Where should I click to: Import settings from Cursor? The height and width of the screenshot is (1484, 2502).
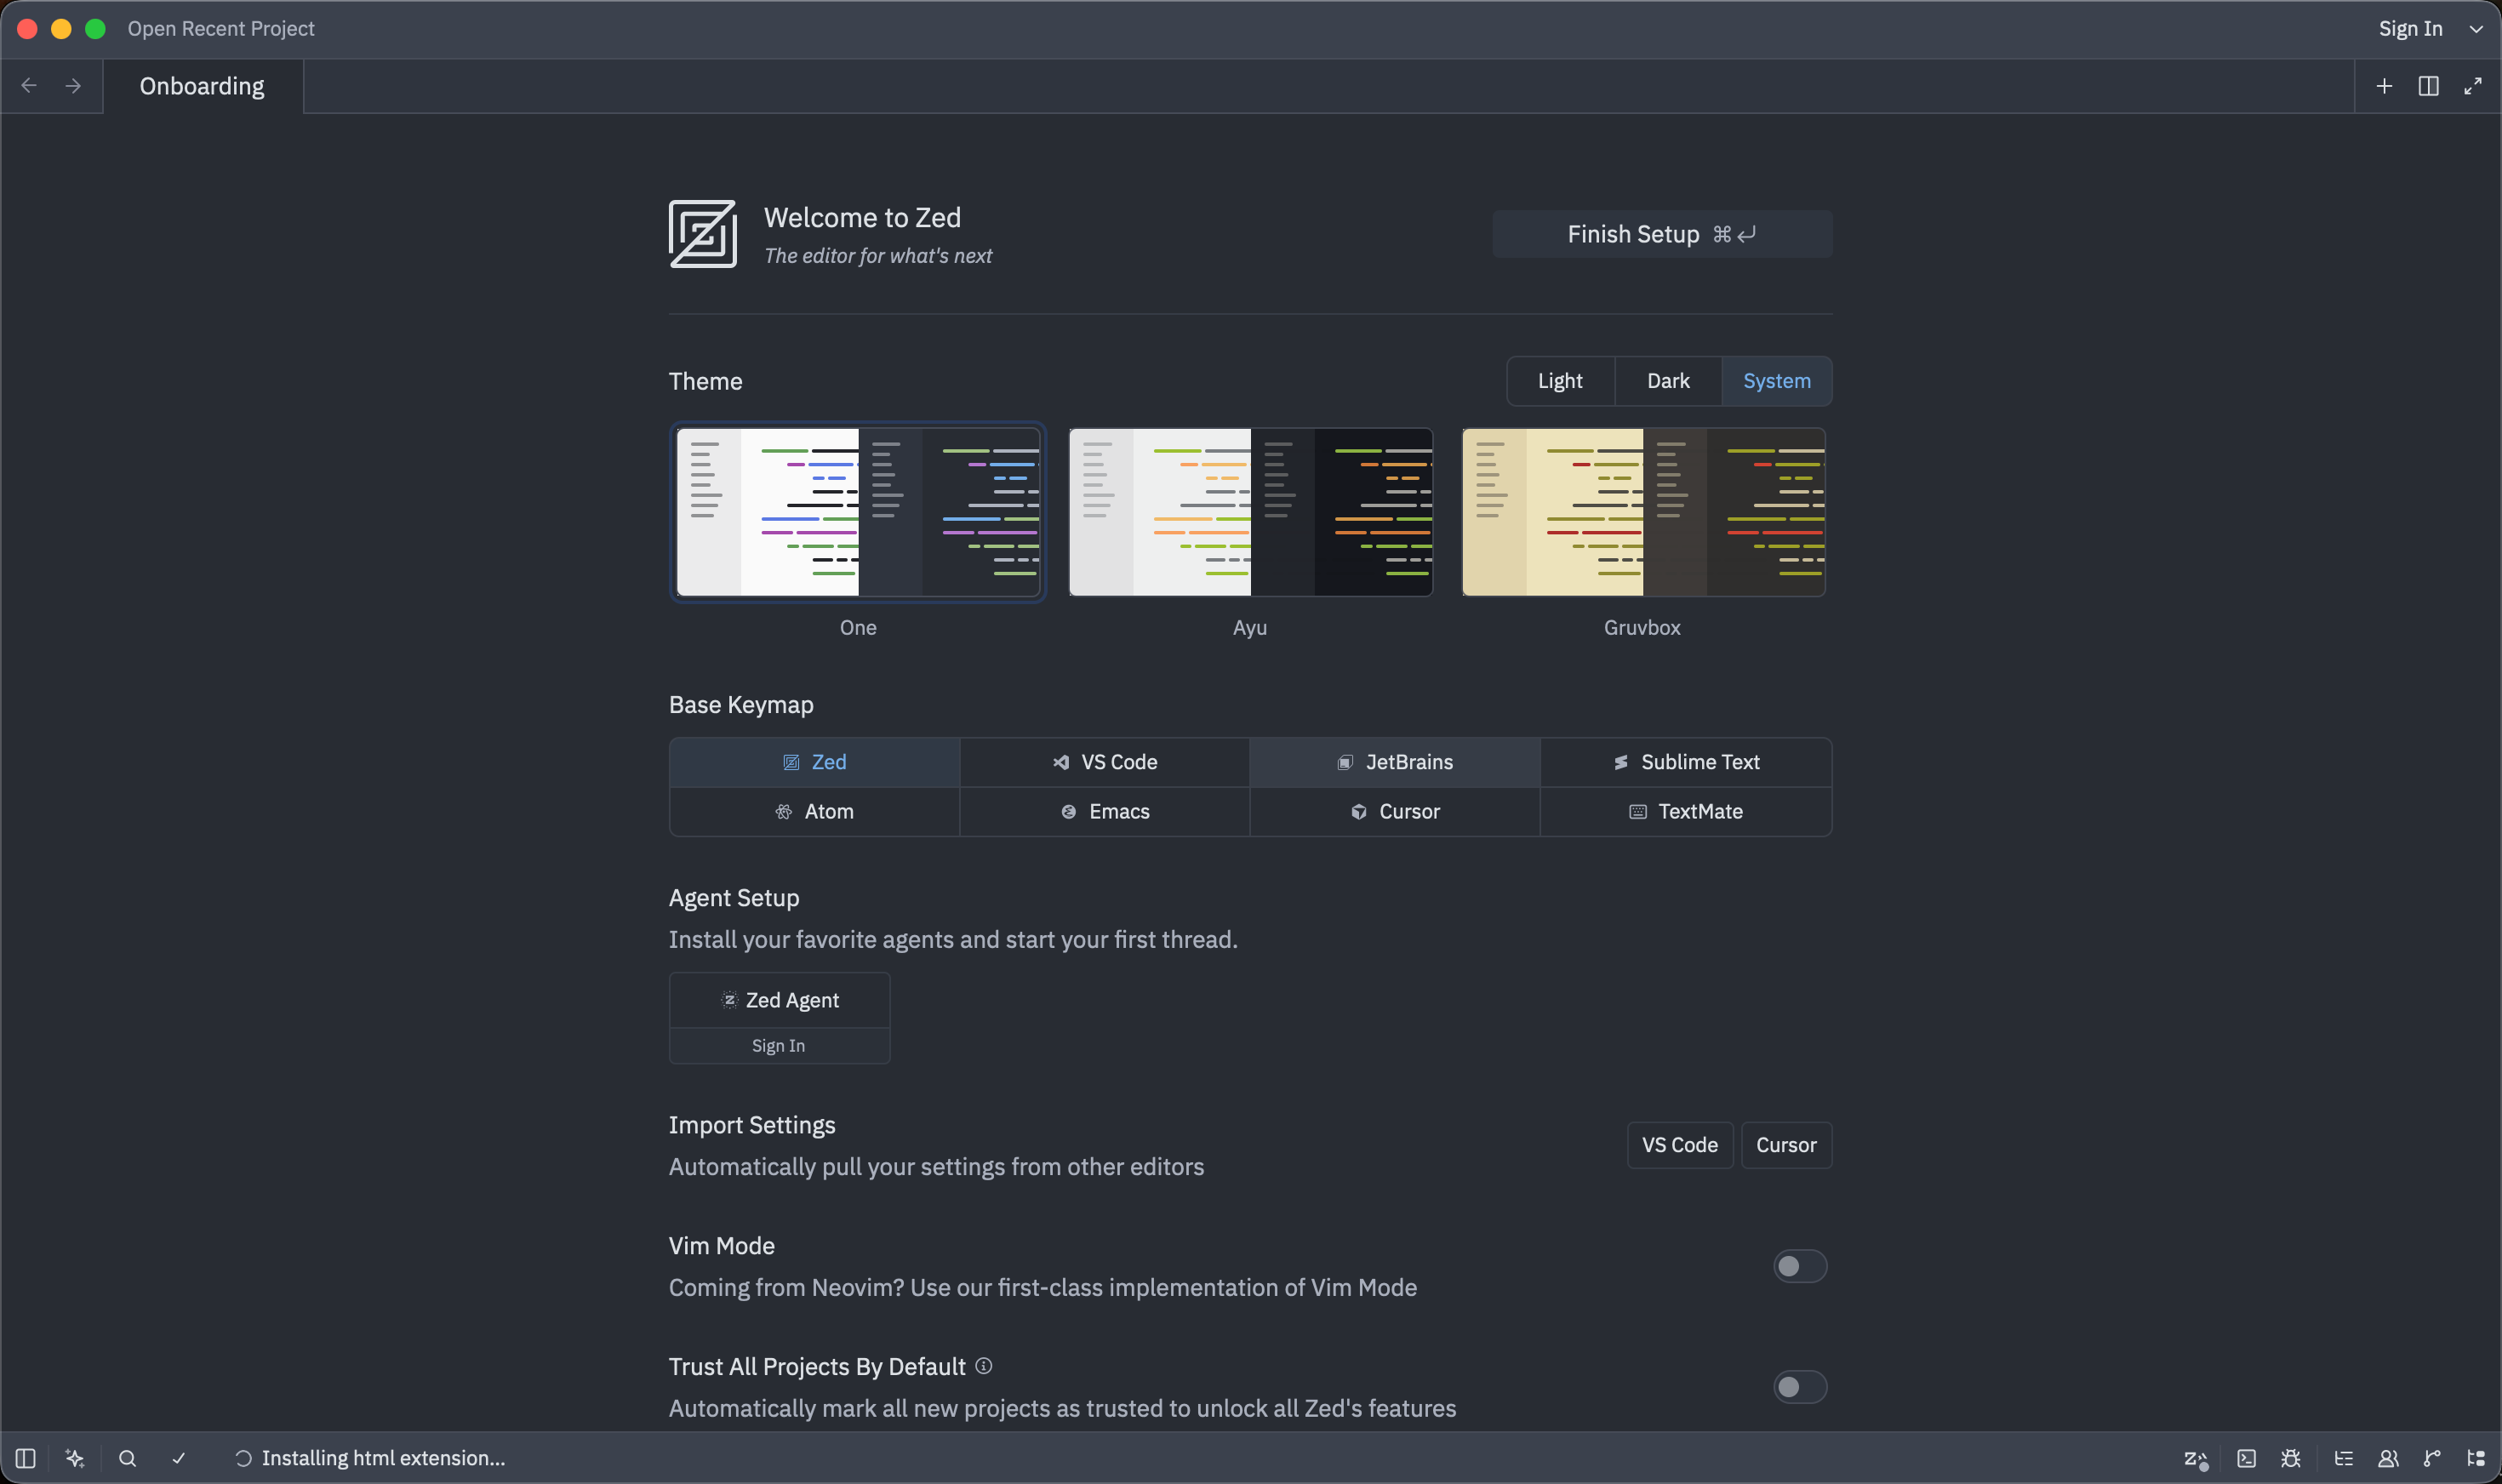(x=1786, y=1145)
